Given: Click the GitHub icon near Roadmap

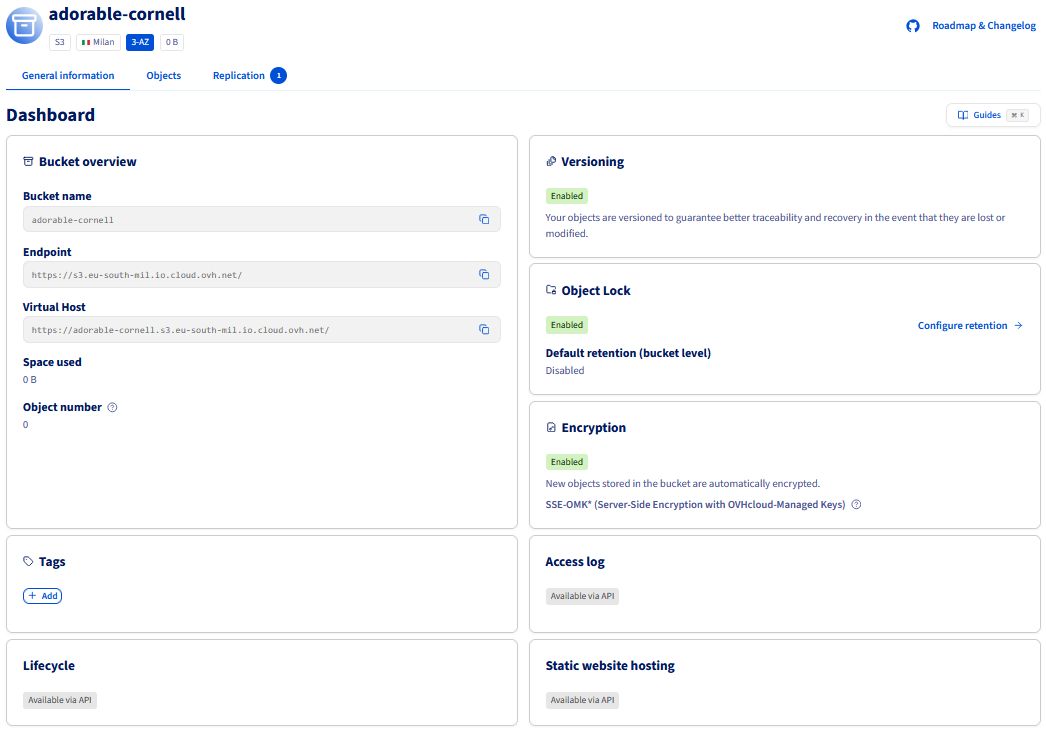Looking at the screenshot, I should [x=912, y=26].
